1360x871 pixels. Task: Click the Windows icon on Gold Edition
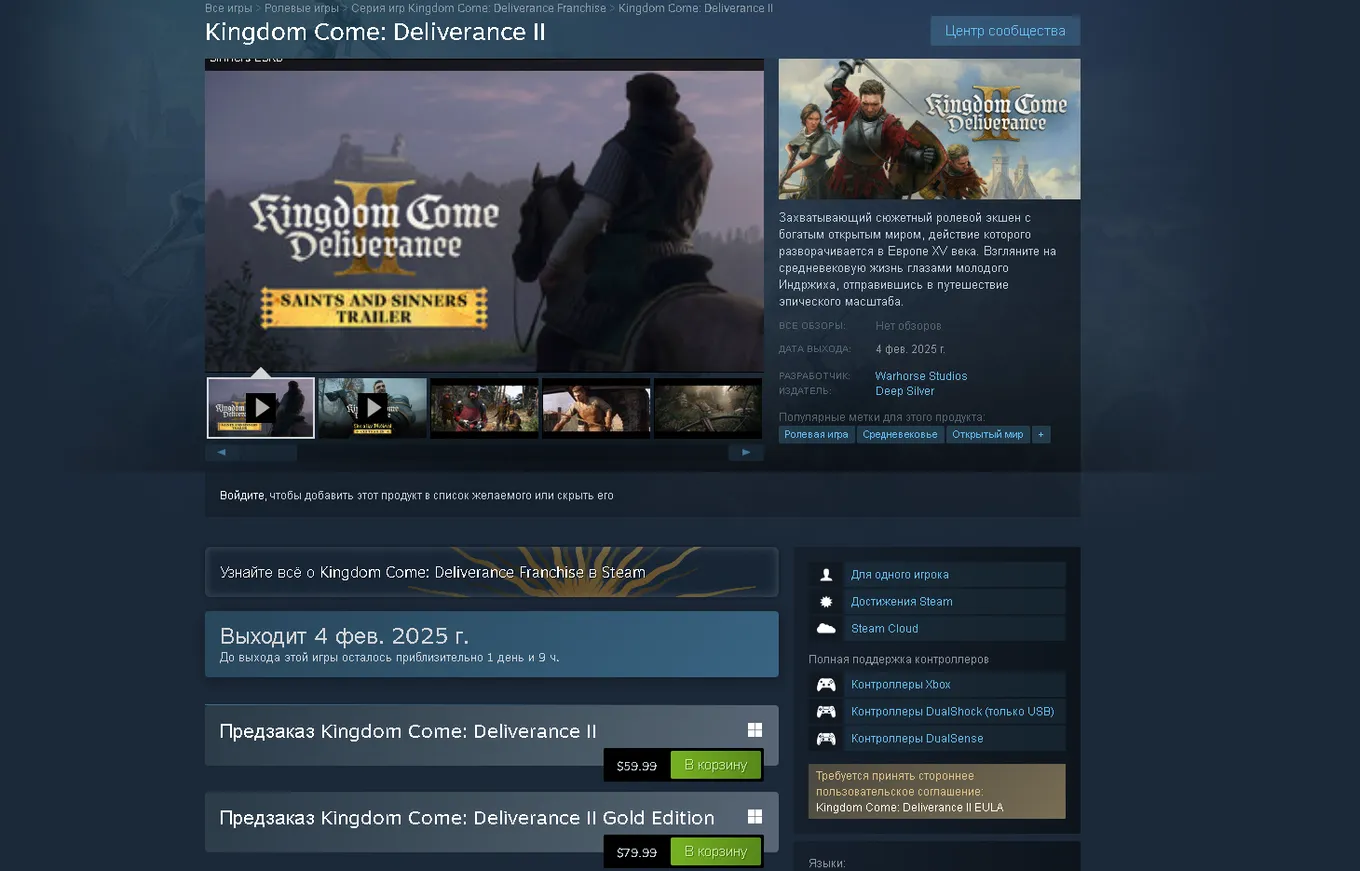tap(755, 816)
